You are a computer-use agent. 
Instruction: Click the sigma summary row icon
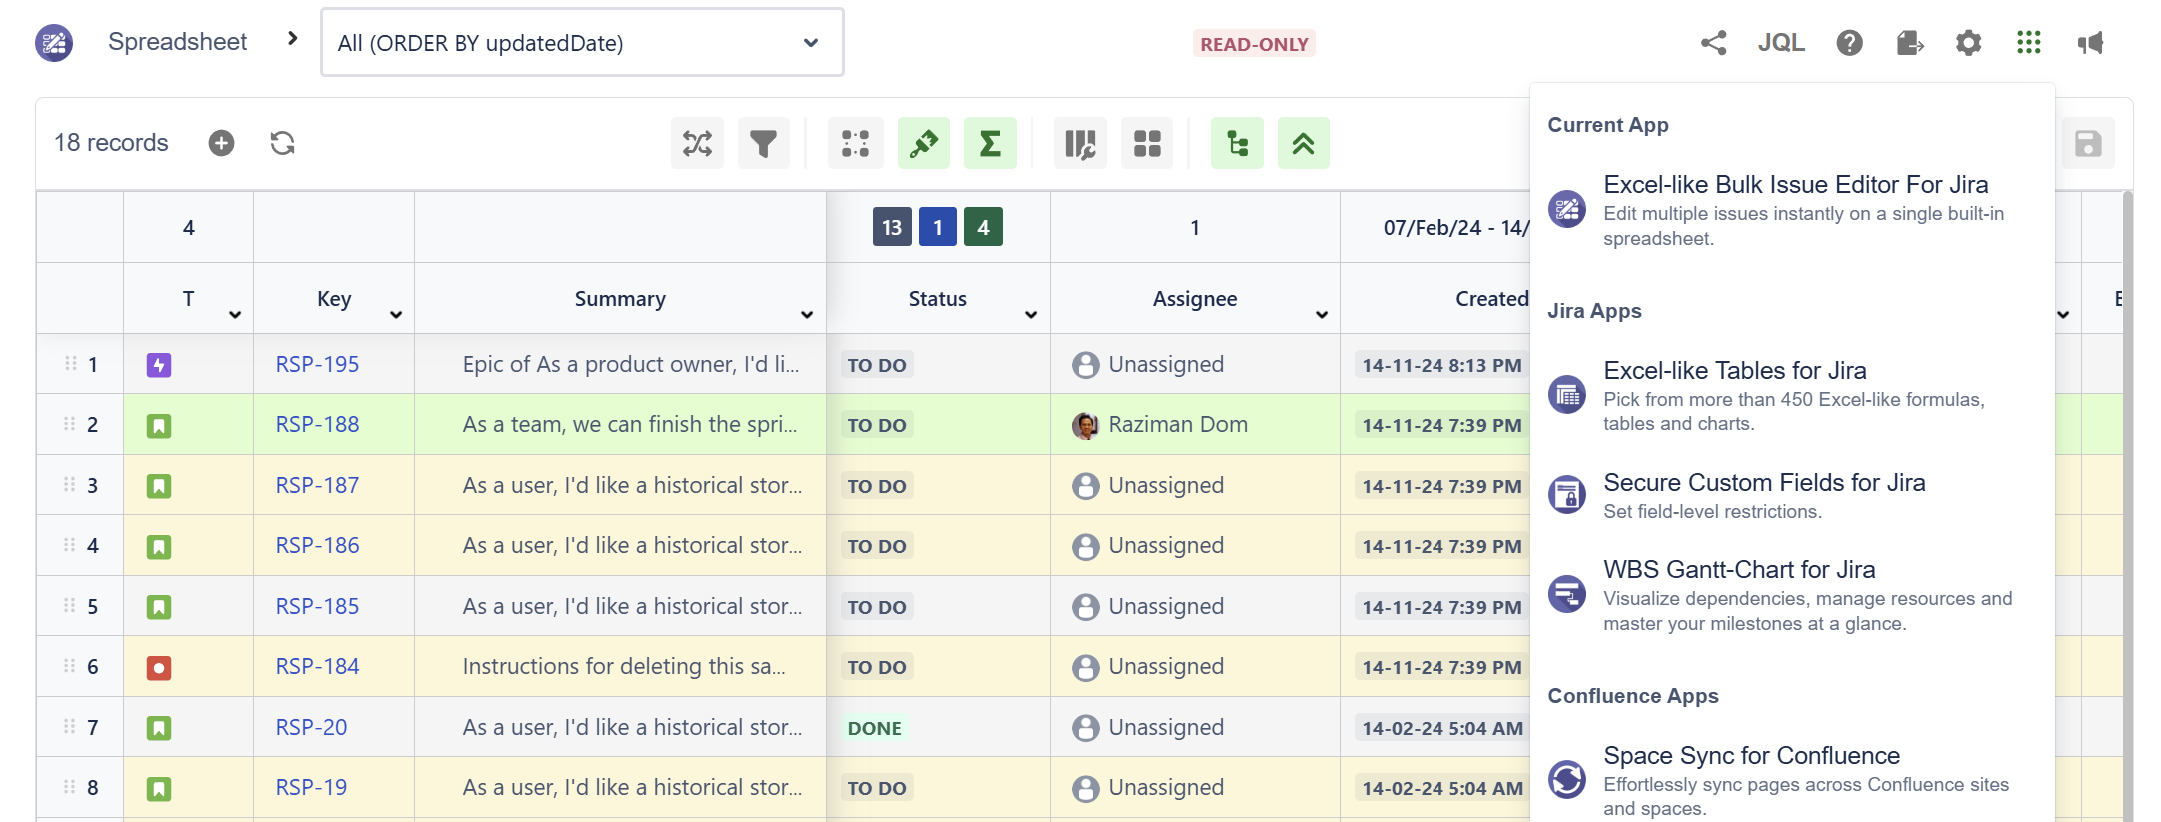[x=989, y=144]
